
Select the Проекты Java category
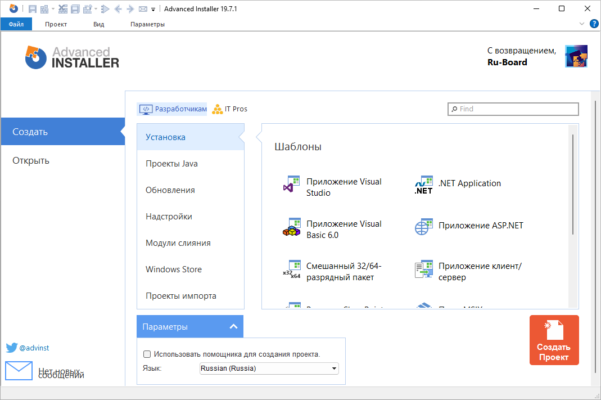tap(190, 164)
